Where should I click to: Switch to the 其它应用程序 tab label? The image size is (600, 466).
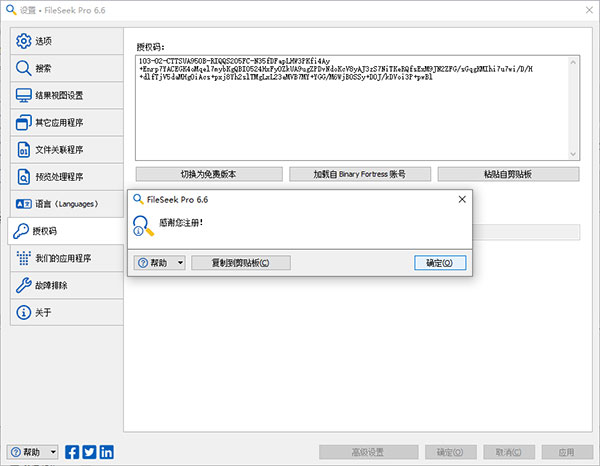tap(59, 122)
